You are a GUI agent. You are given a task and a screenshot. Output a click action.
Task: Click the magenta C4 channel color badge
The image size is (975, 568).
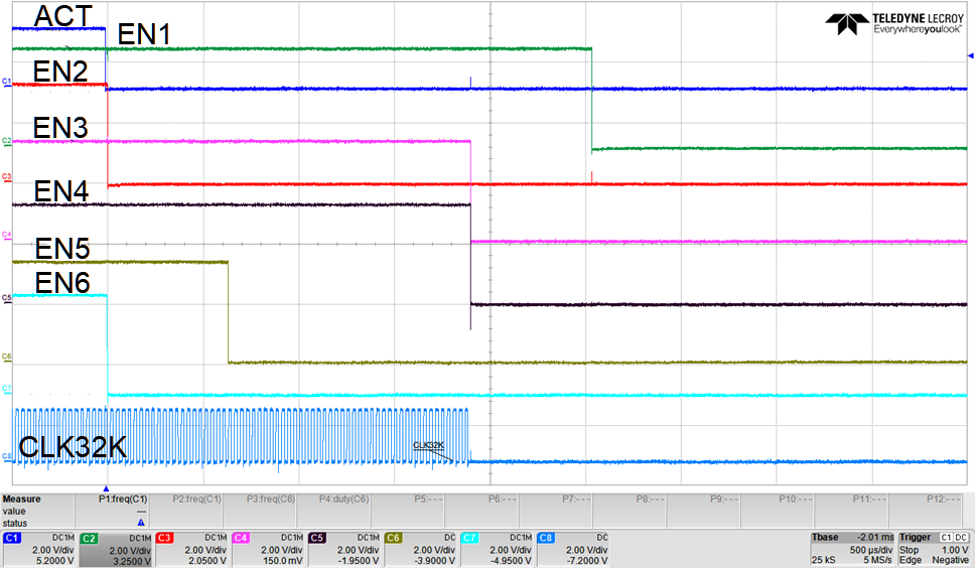coord(241,538)
